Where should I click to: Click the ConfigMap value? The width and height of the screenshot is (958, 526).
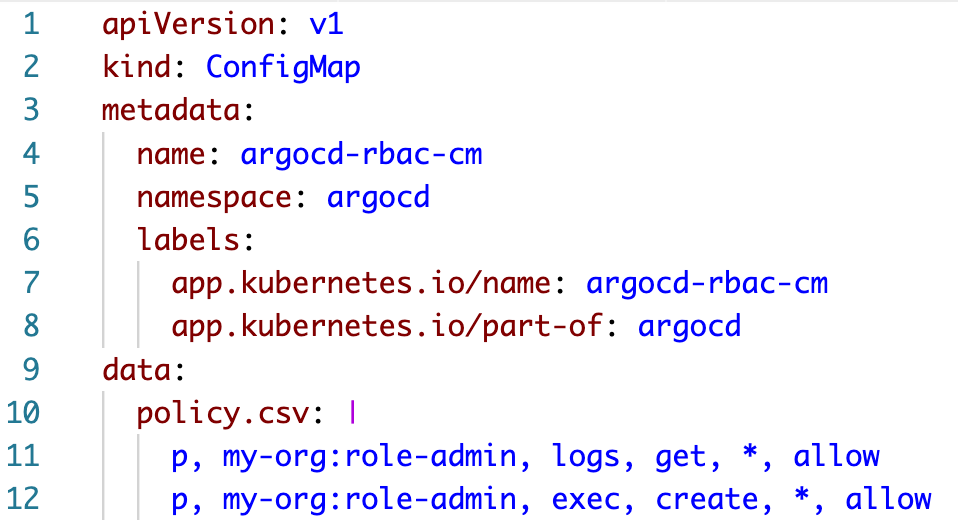pos(283,68)
